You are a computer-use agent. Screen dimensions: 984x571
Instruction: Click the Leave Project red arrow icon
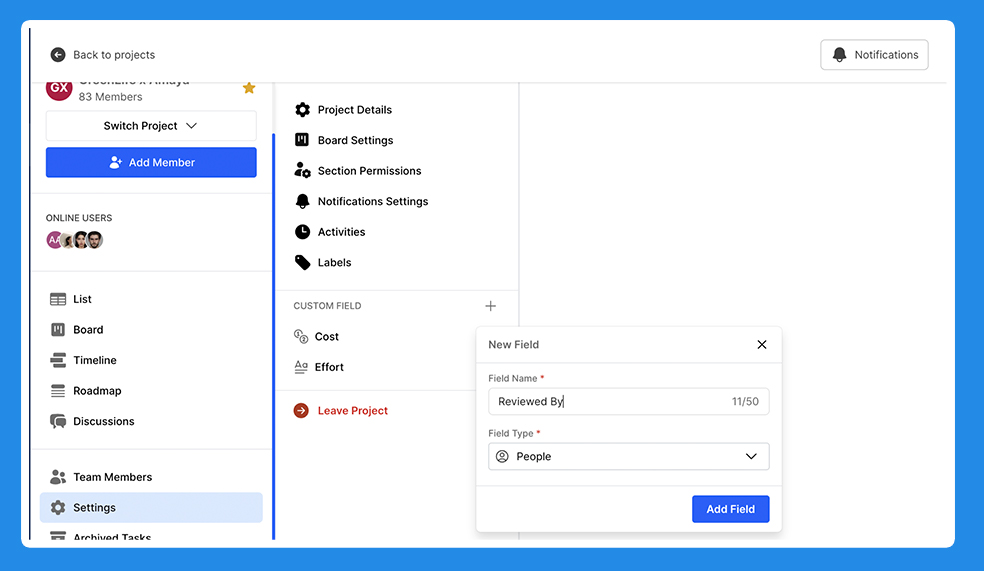301,410
